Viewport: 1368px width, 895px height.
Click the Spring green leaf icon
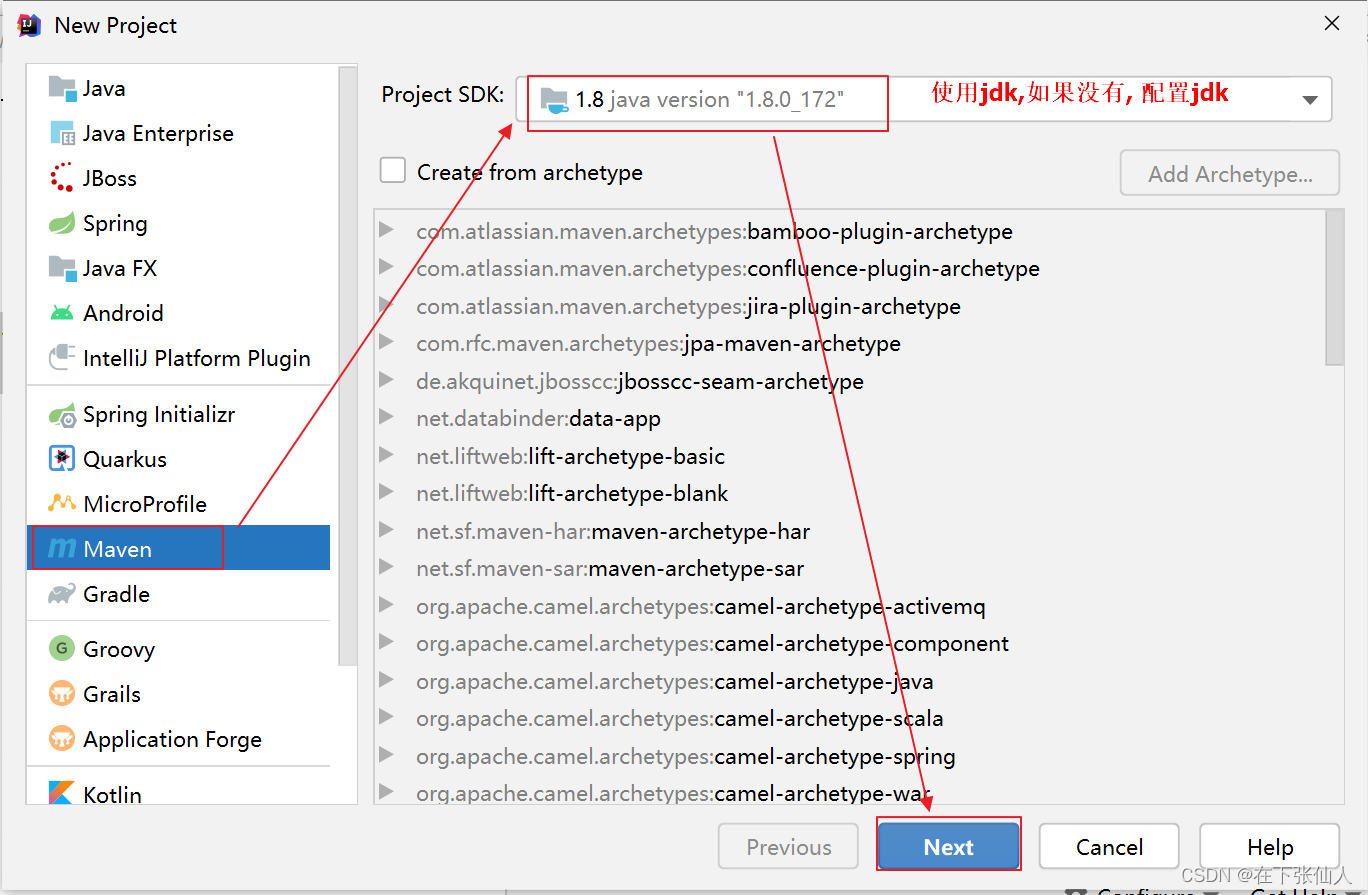(x=62, y=223)
